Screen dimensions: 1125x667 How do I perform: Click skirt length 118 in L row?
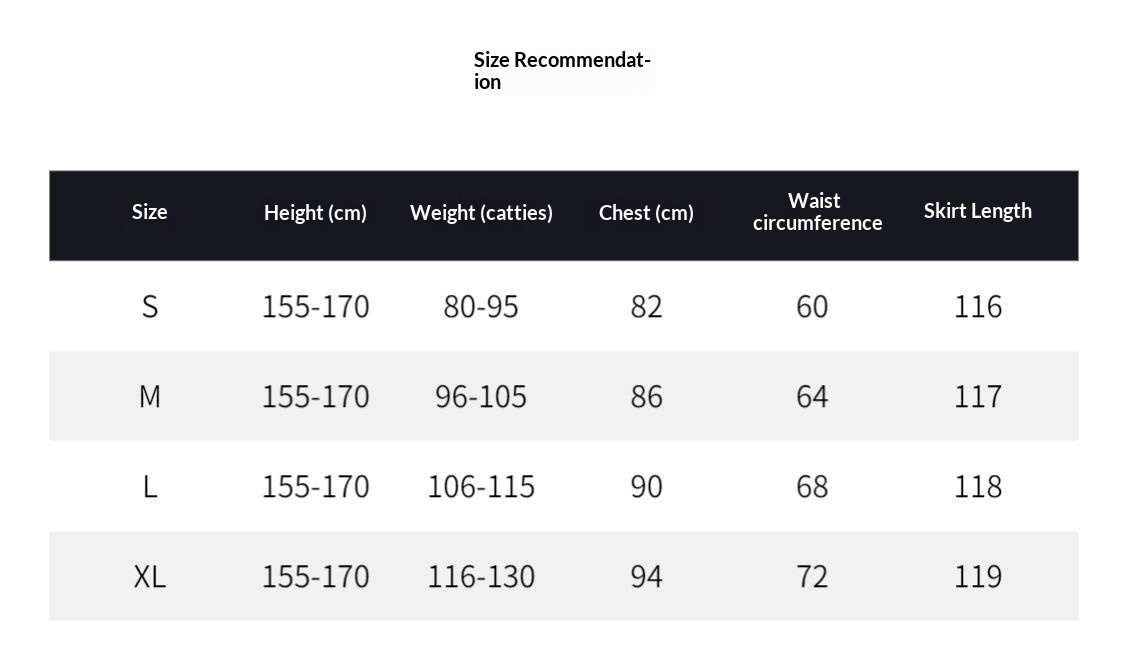(x=977, y=487)
